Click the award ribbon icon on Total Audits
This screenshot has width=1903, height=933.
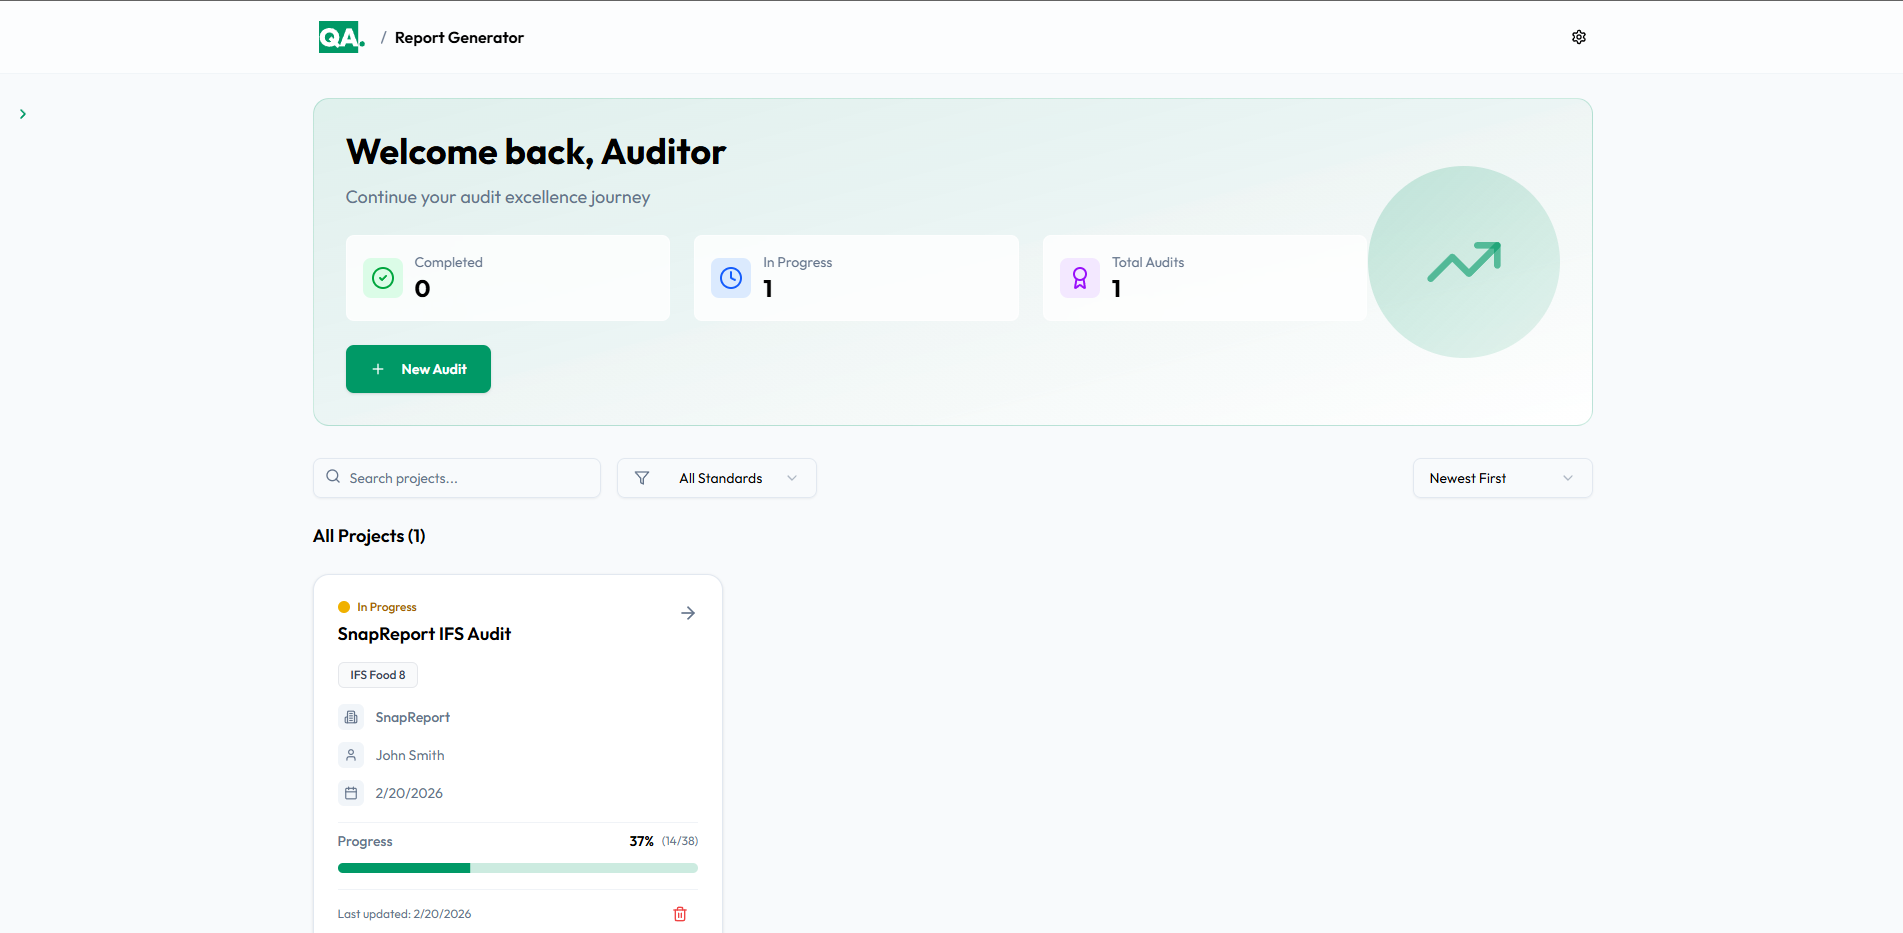[x=1080, y=278]
